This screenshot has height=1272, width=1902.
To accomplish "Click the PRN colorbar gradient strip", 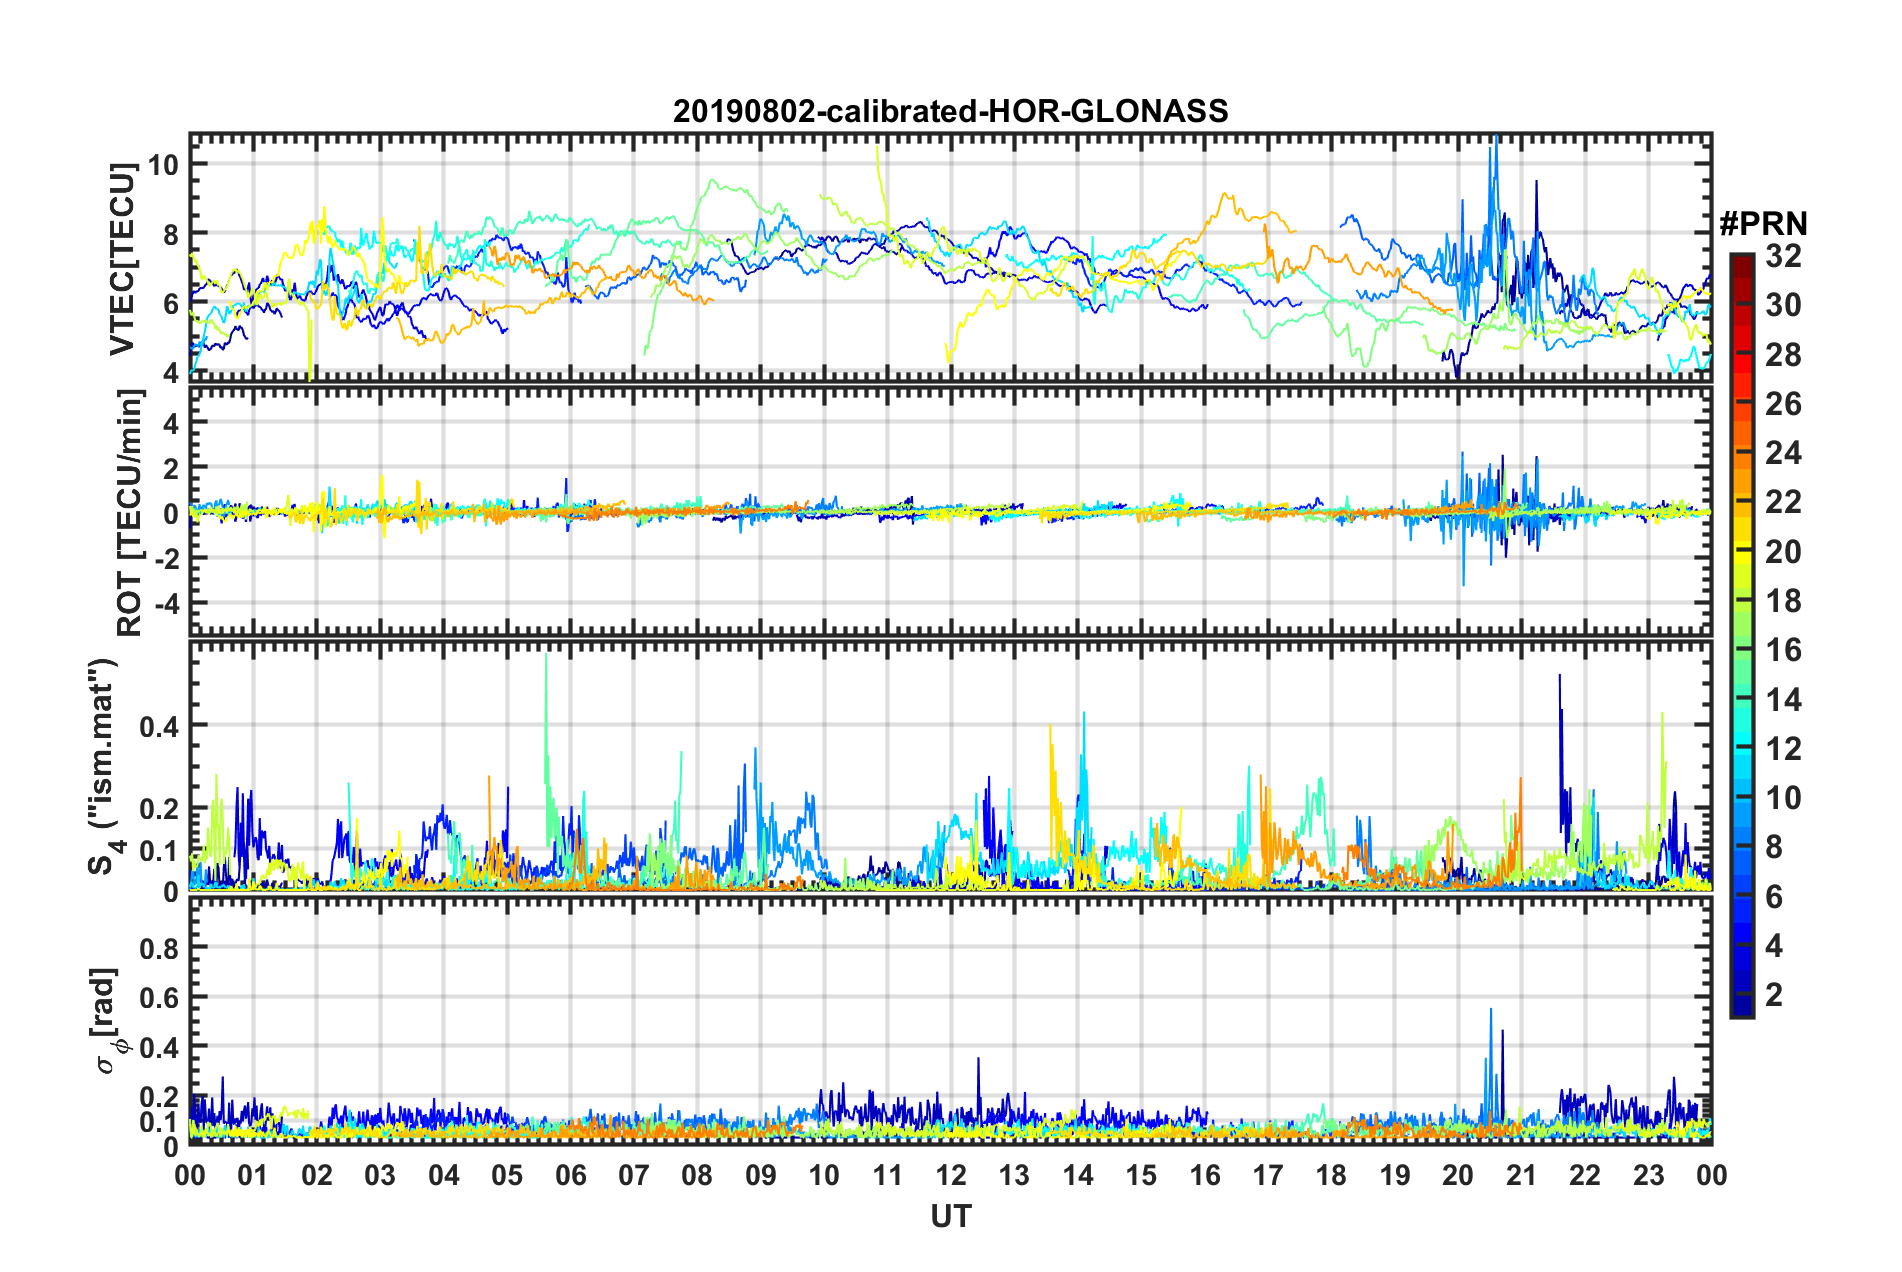I will point(1741,635).
